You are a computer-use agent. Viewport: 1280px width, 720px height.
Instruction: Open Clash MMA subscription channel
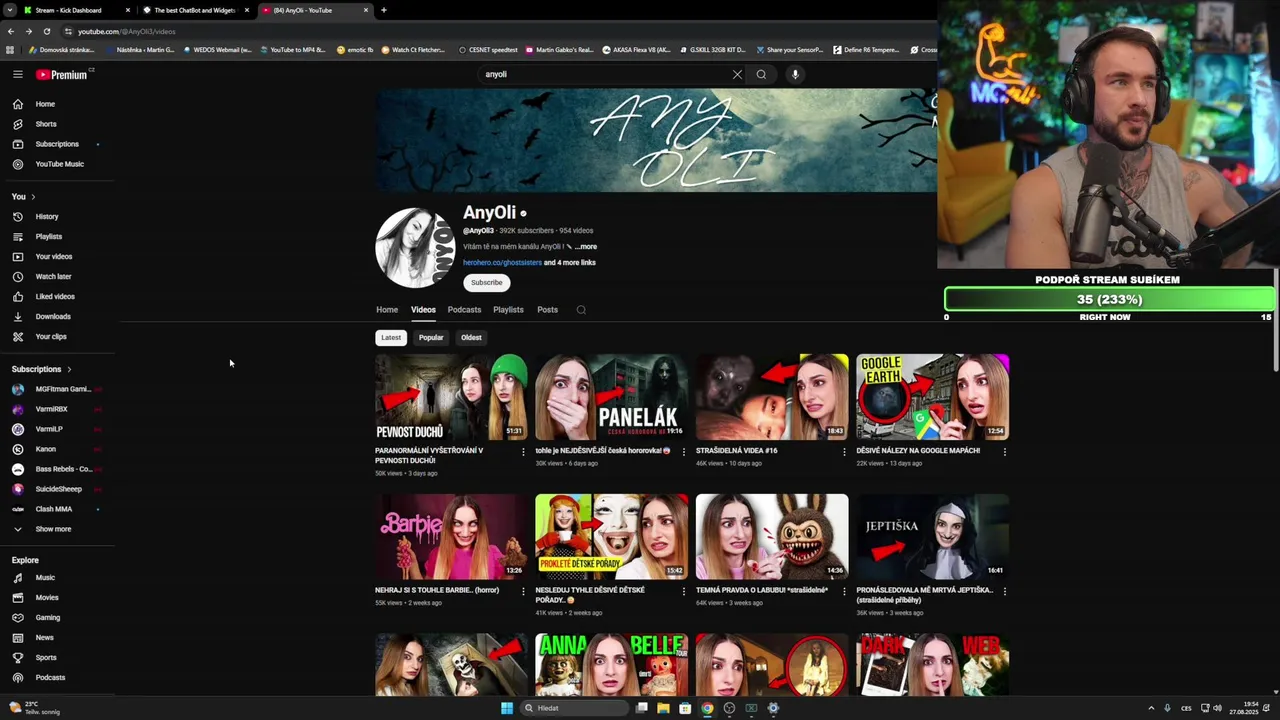55,509
